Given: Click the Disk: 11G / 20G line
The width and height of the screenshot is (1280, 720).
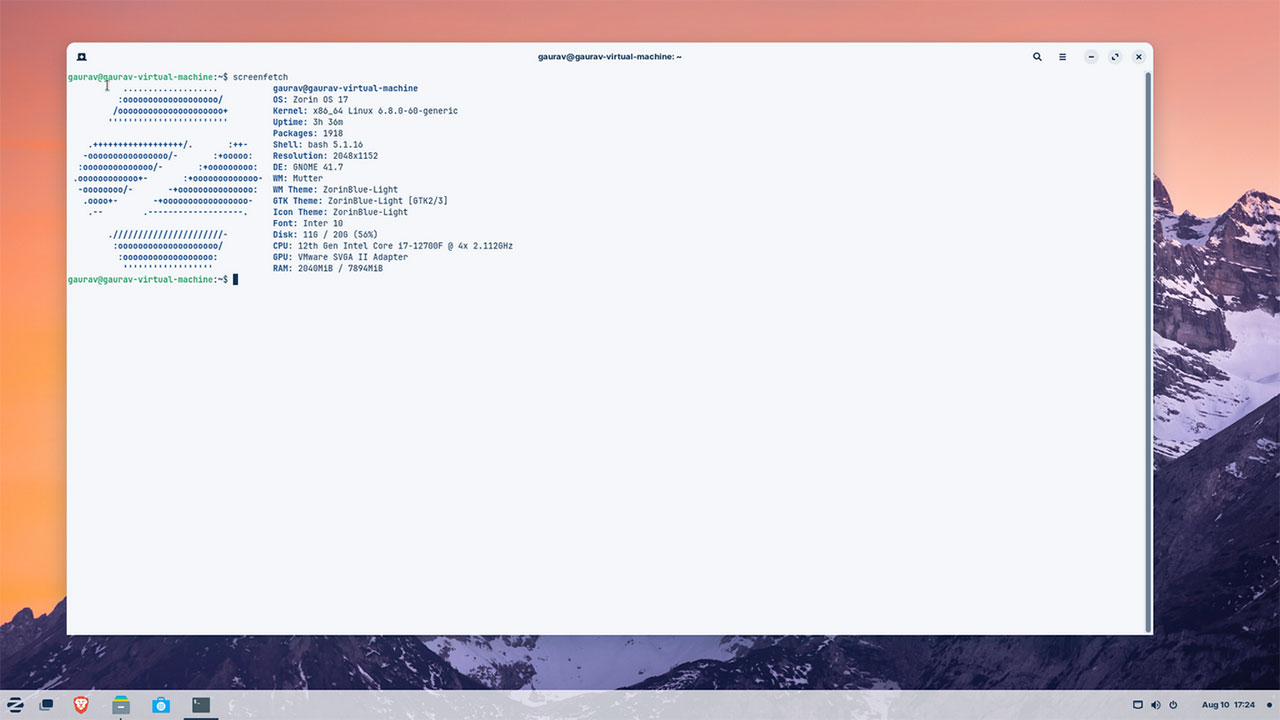Looking at the screenshot, I should coord(325,234).
